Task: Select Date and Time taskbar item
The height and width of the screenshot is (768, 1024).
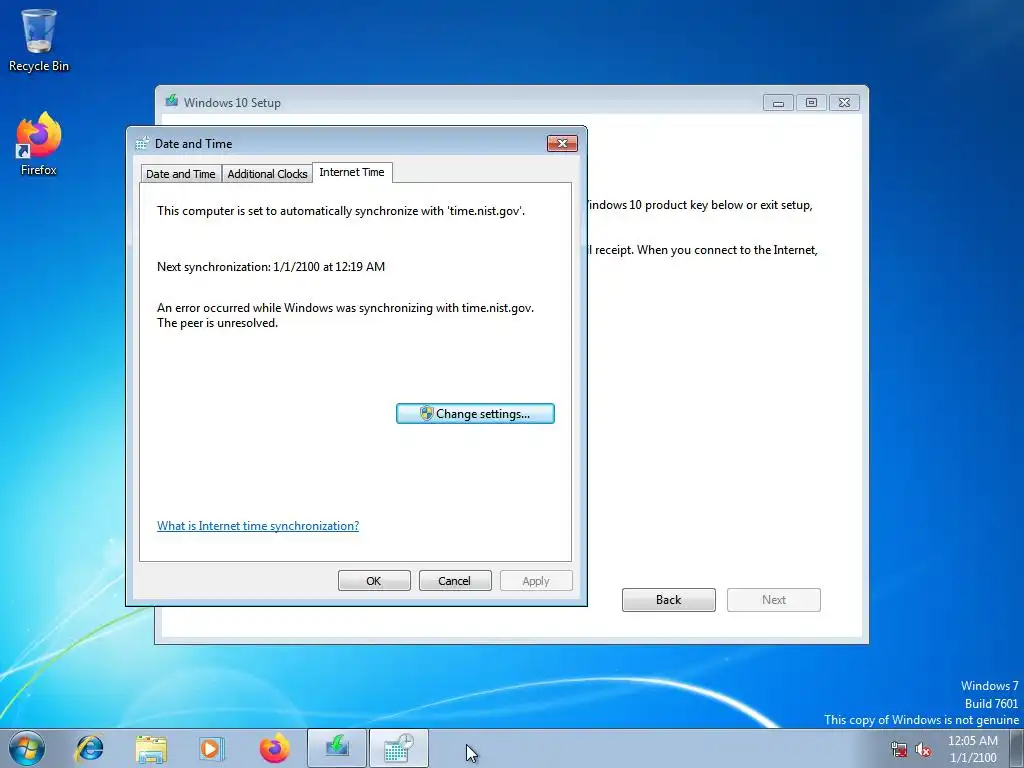Action: pyautogui.click(x=399, y=748)
